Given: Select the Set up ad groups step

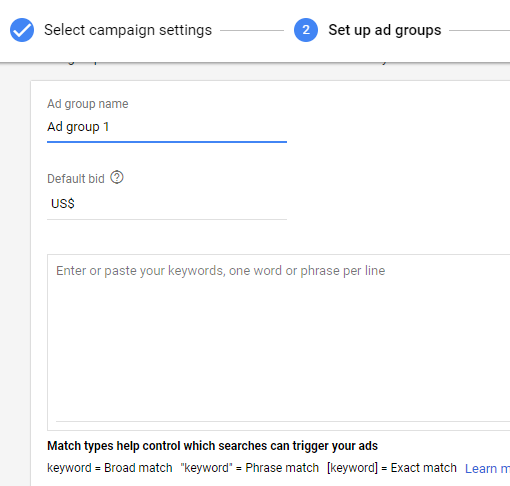Looking at the screenshot, I should coord(385,30).
